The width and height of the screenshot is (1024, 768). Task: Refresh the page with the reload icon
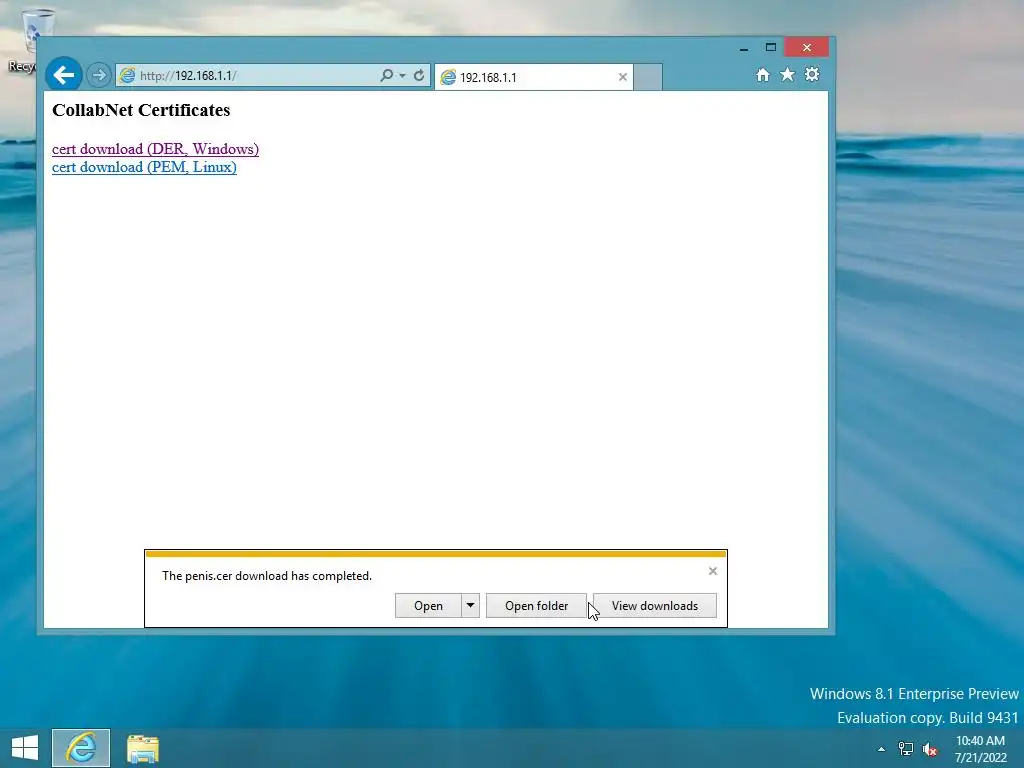click(419, 75)
